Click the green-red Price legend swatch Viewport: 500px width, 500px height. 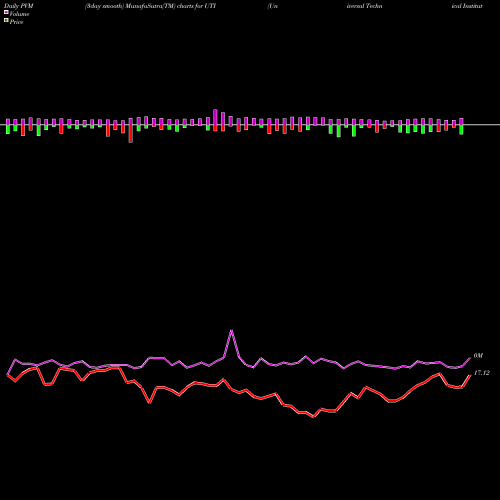(x=6, y=21)
